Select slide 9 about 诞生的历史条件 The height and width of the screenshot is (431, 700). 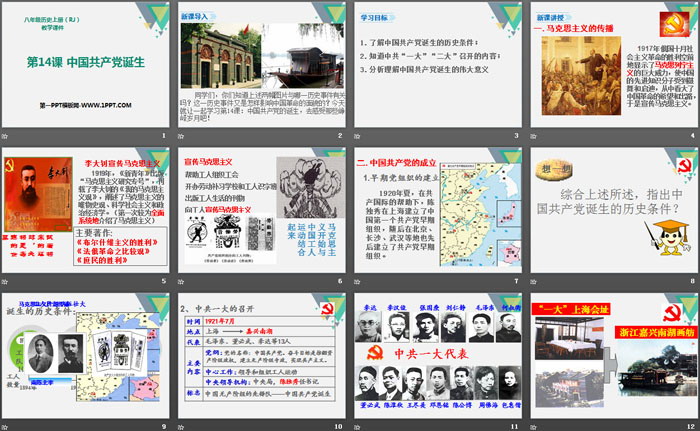pos(85,356)
